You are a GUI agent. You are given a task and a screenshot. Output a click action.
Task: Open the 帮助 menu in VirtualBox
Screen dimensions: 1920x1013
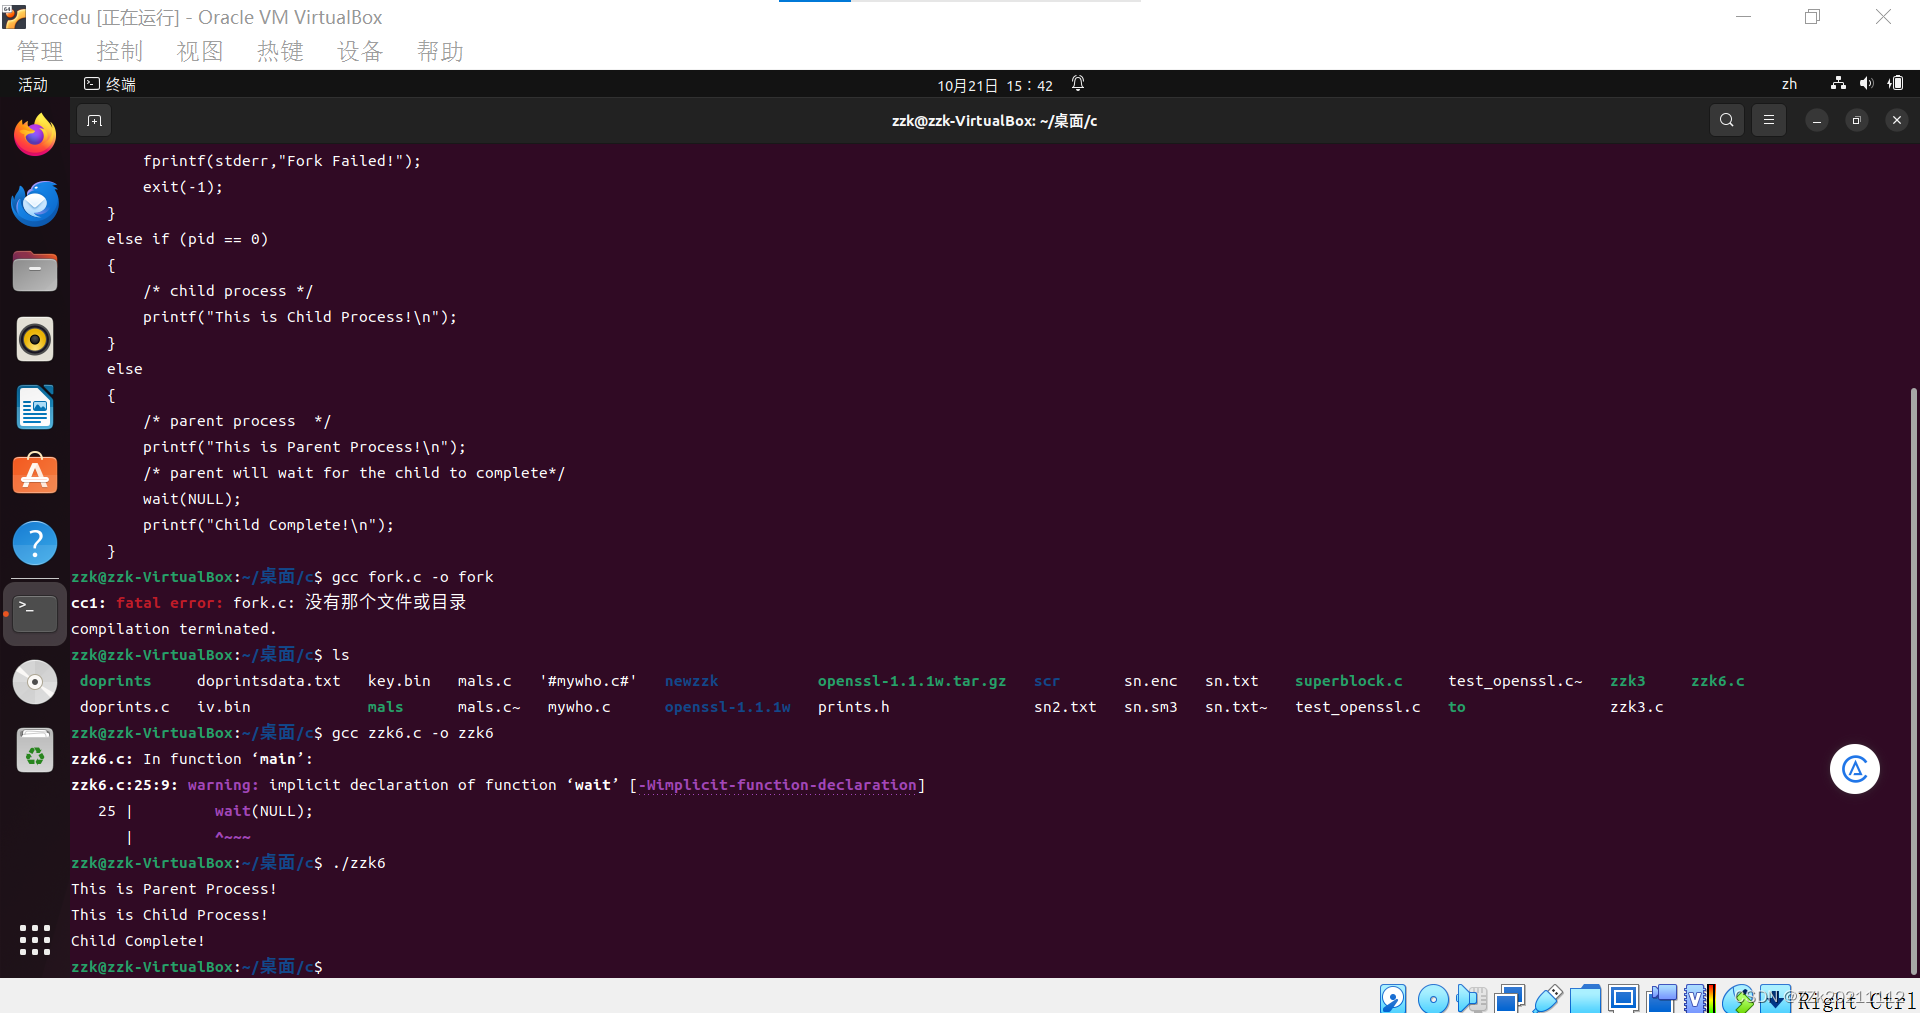(440, 51)
